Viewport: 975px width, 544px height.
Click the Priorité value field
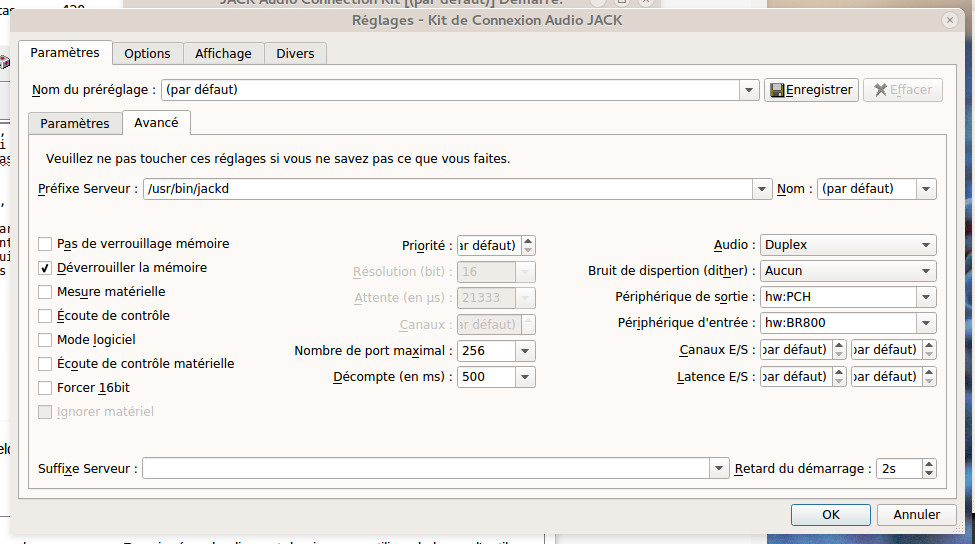click(x=489, y=245)
